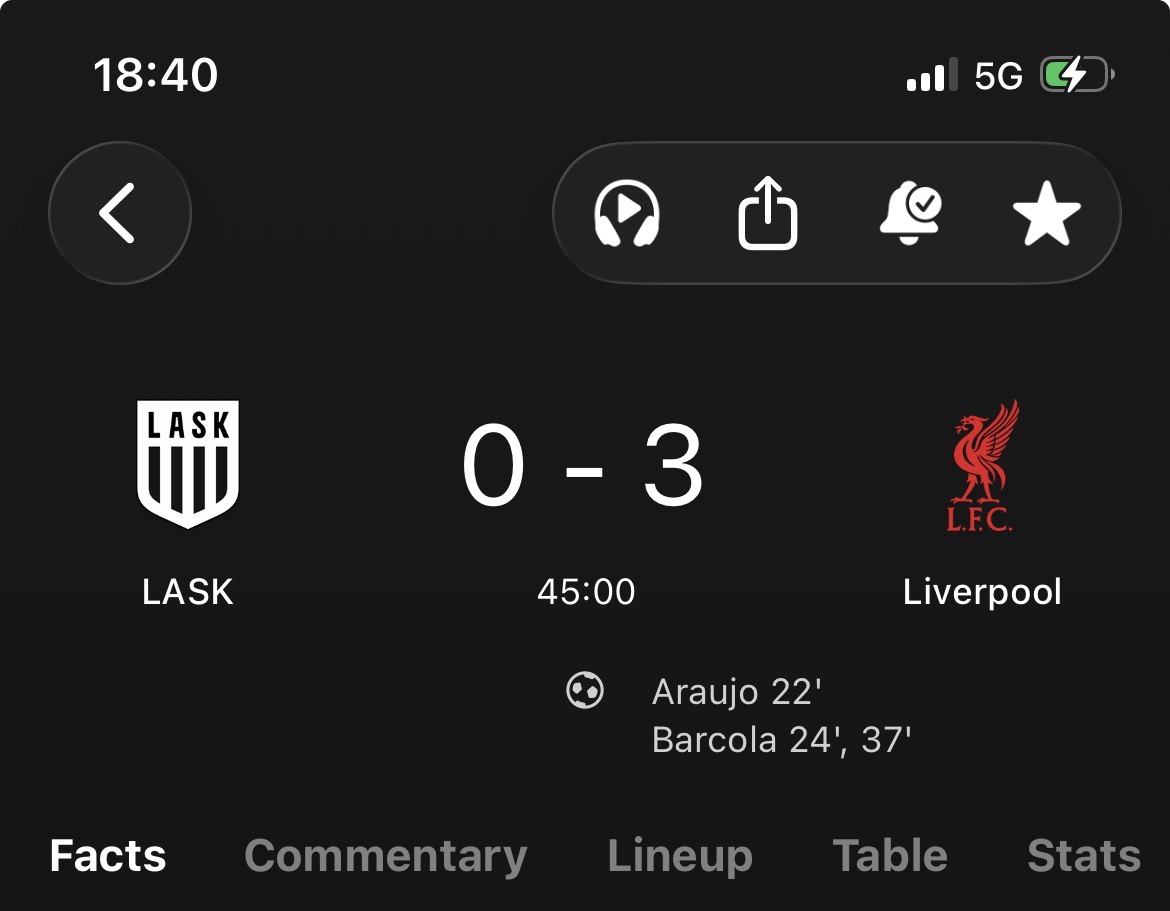The image size is (1170, 911).
Task: Open the Table tab
Action: (x=889, y=855)
